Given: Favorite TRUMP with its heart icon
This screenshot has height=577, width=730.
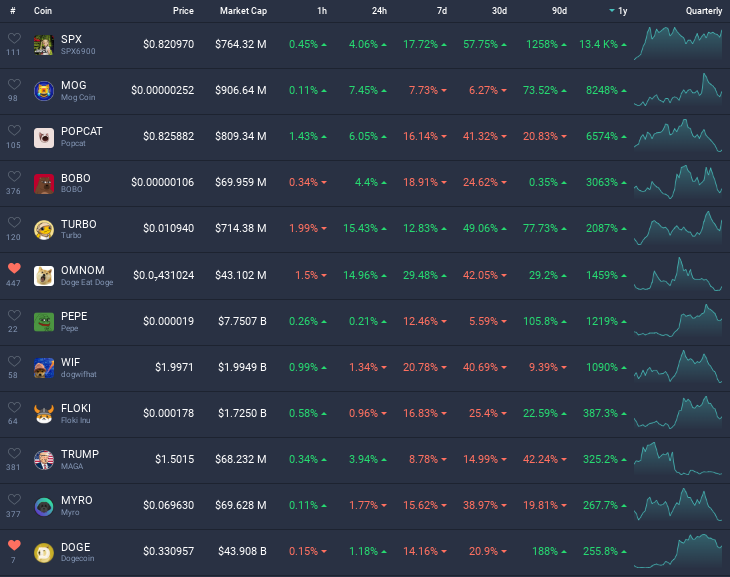Looking at the screenshot, I should tap(14, 453).
